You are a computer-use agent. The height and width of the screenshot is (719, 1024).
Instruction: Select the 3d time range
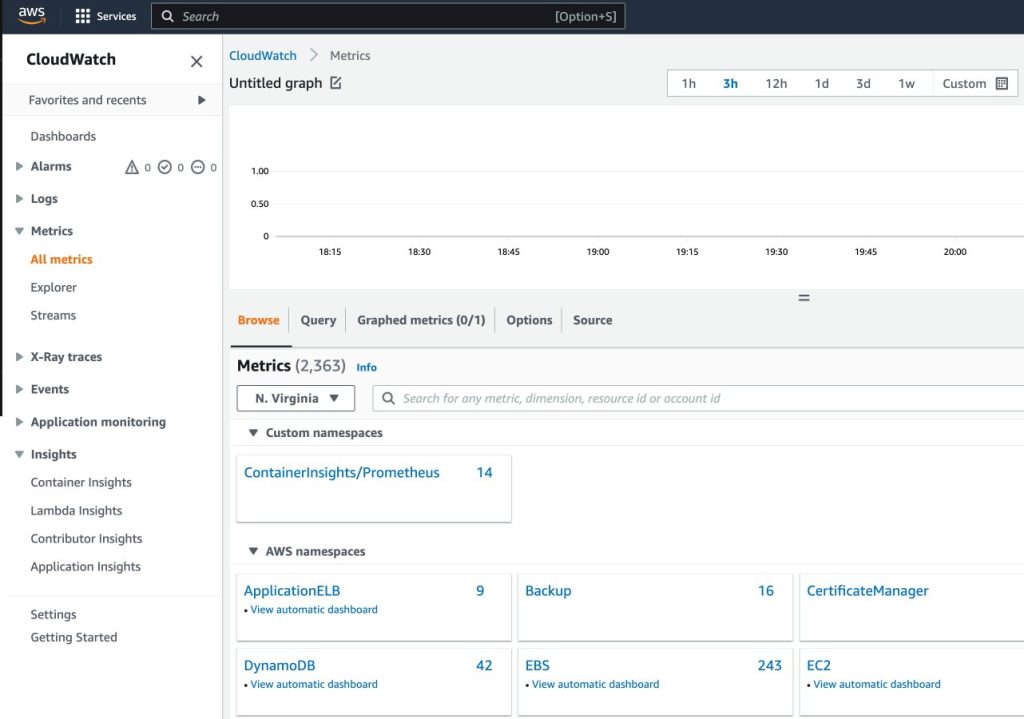(863, 84)
